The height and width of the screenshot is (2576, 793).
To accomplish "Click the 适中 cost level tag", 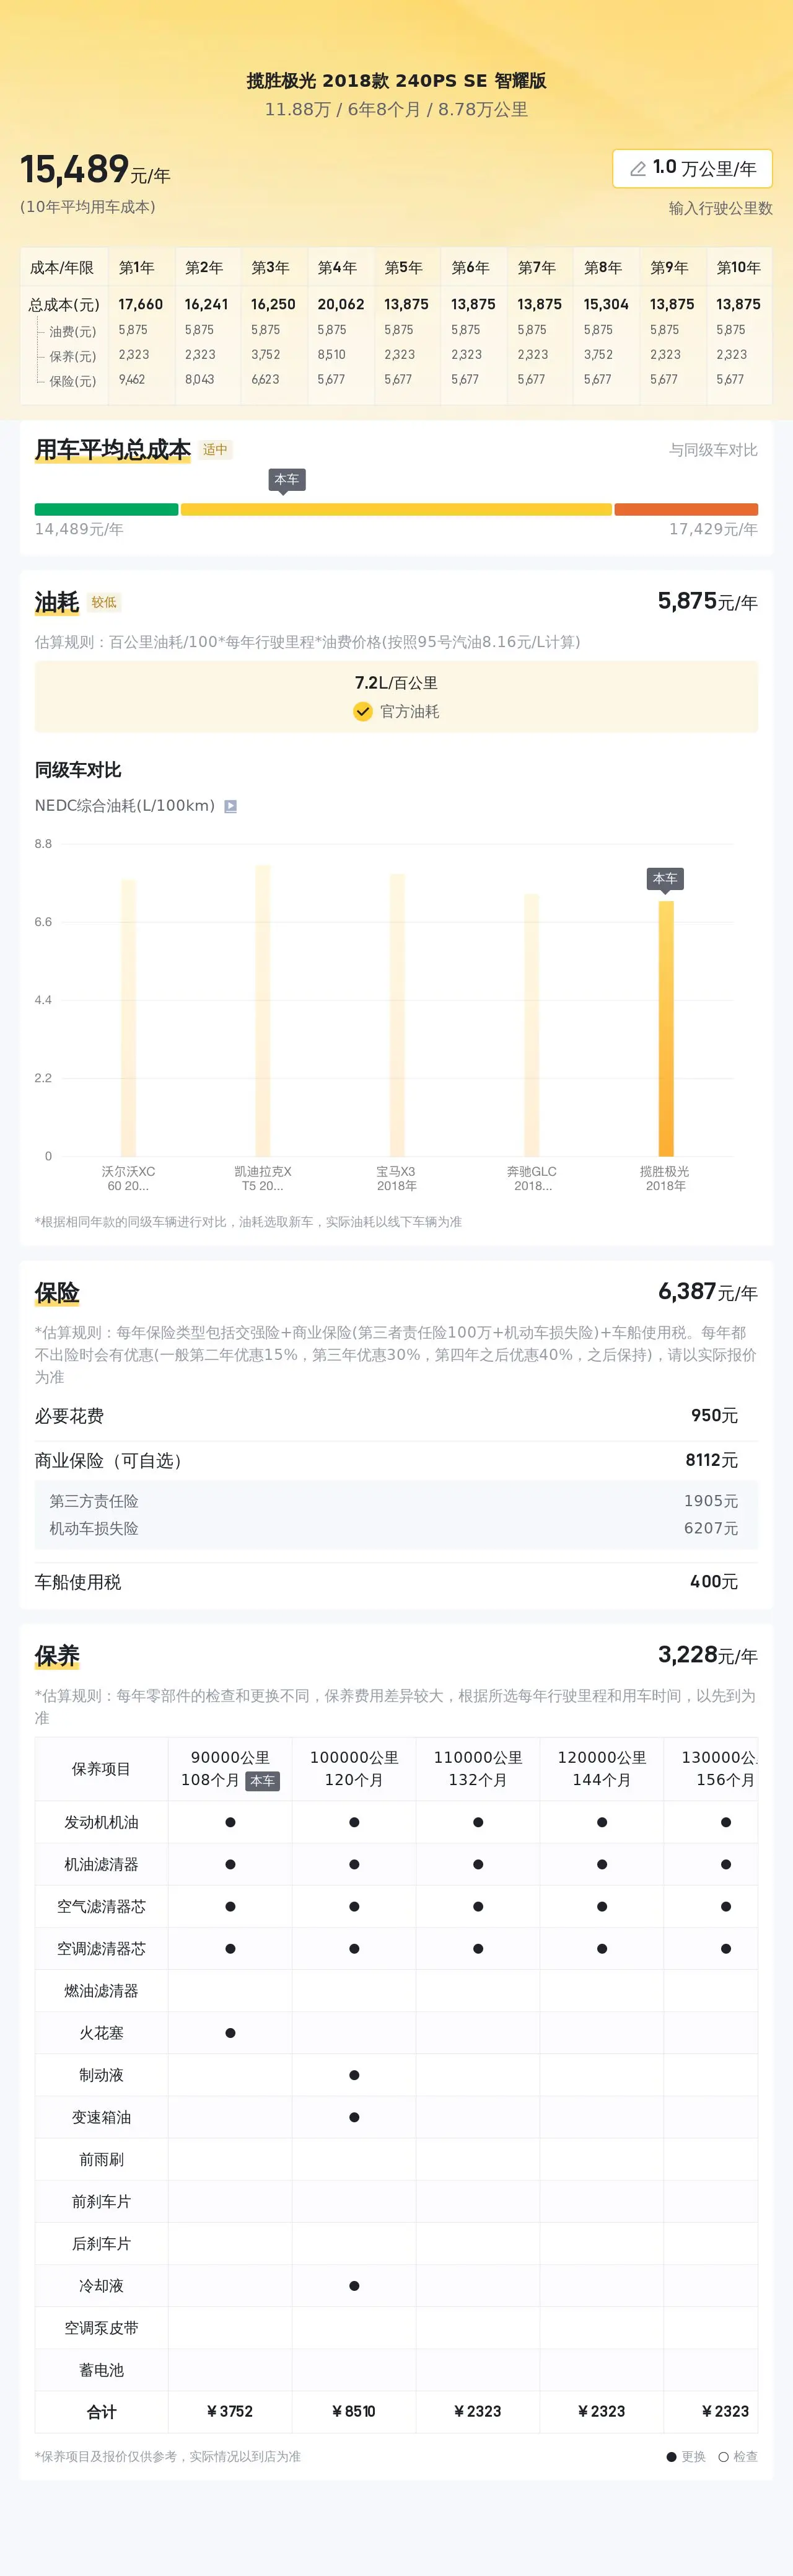I will point(215,450).
